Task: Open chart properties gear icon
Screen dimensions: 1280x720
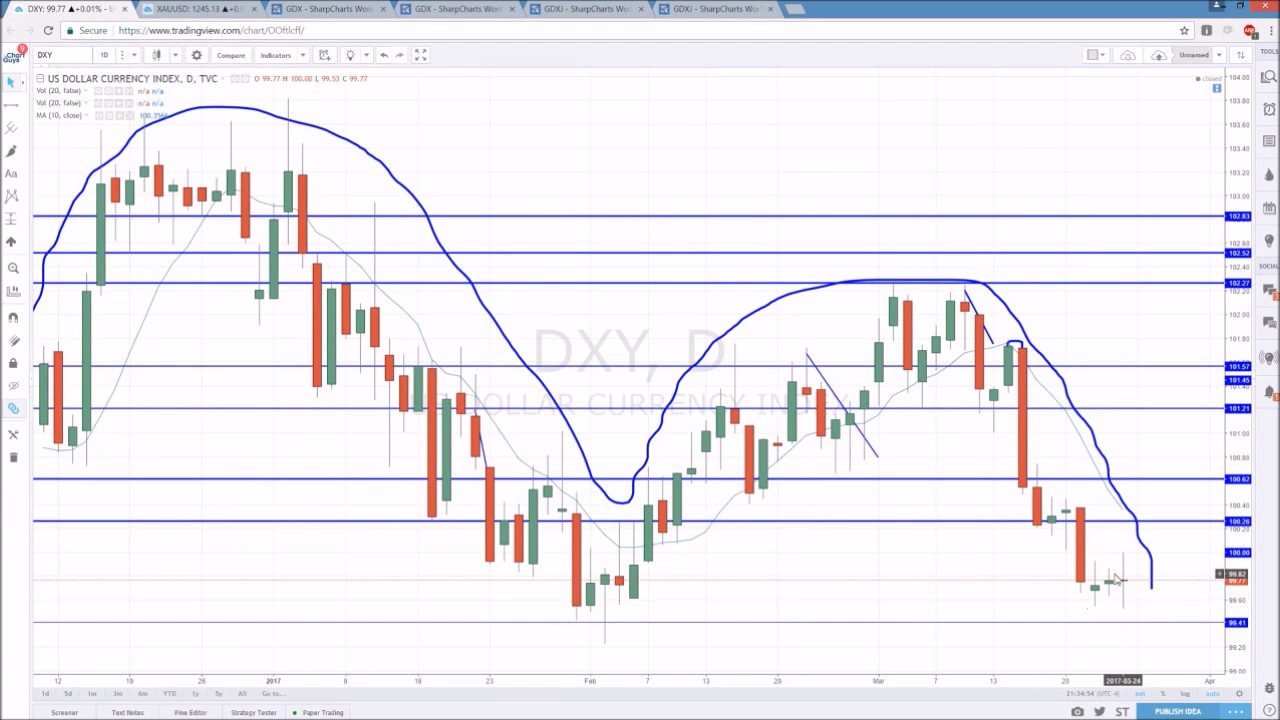Action: click(196, 55)
